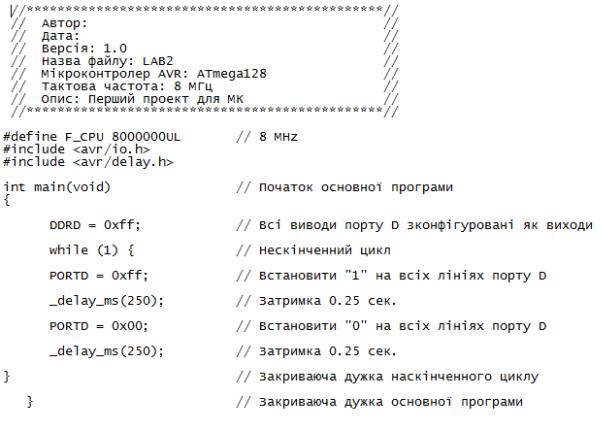Click the Версія: 1.0 header comment
Image resolution: width=602 pixels, height=423 pixels.
pyautogui.click(x=84, y=49)
